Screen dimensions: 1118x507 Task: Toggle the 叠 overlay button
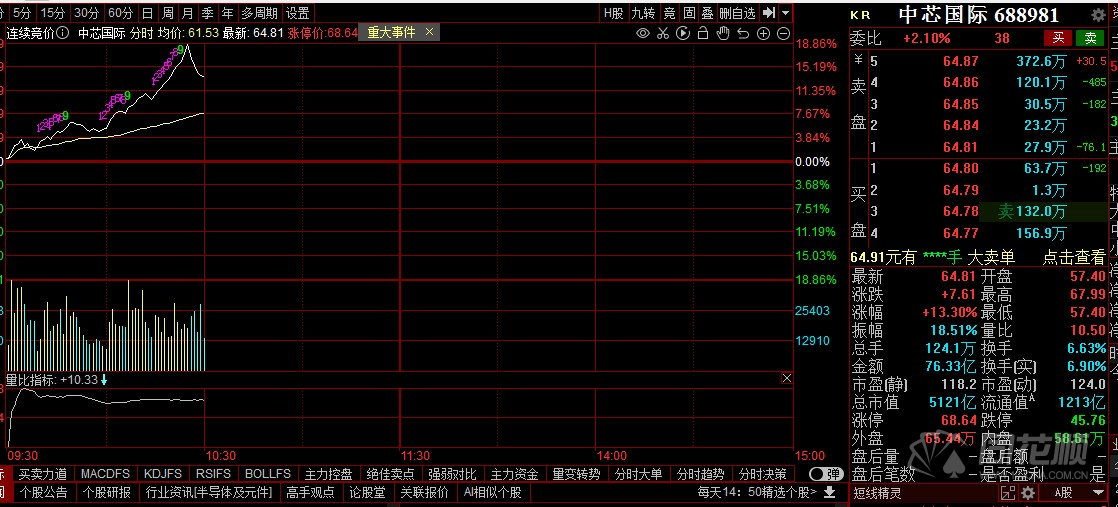(707, 13)
